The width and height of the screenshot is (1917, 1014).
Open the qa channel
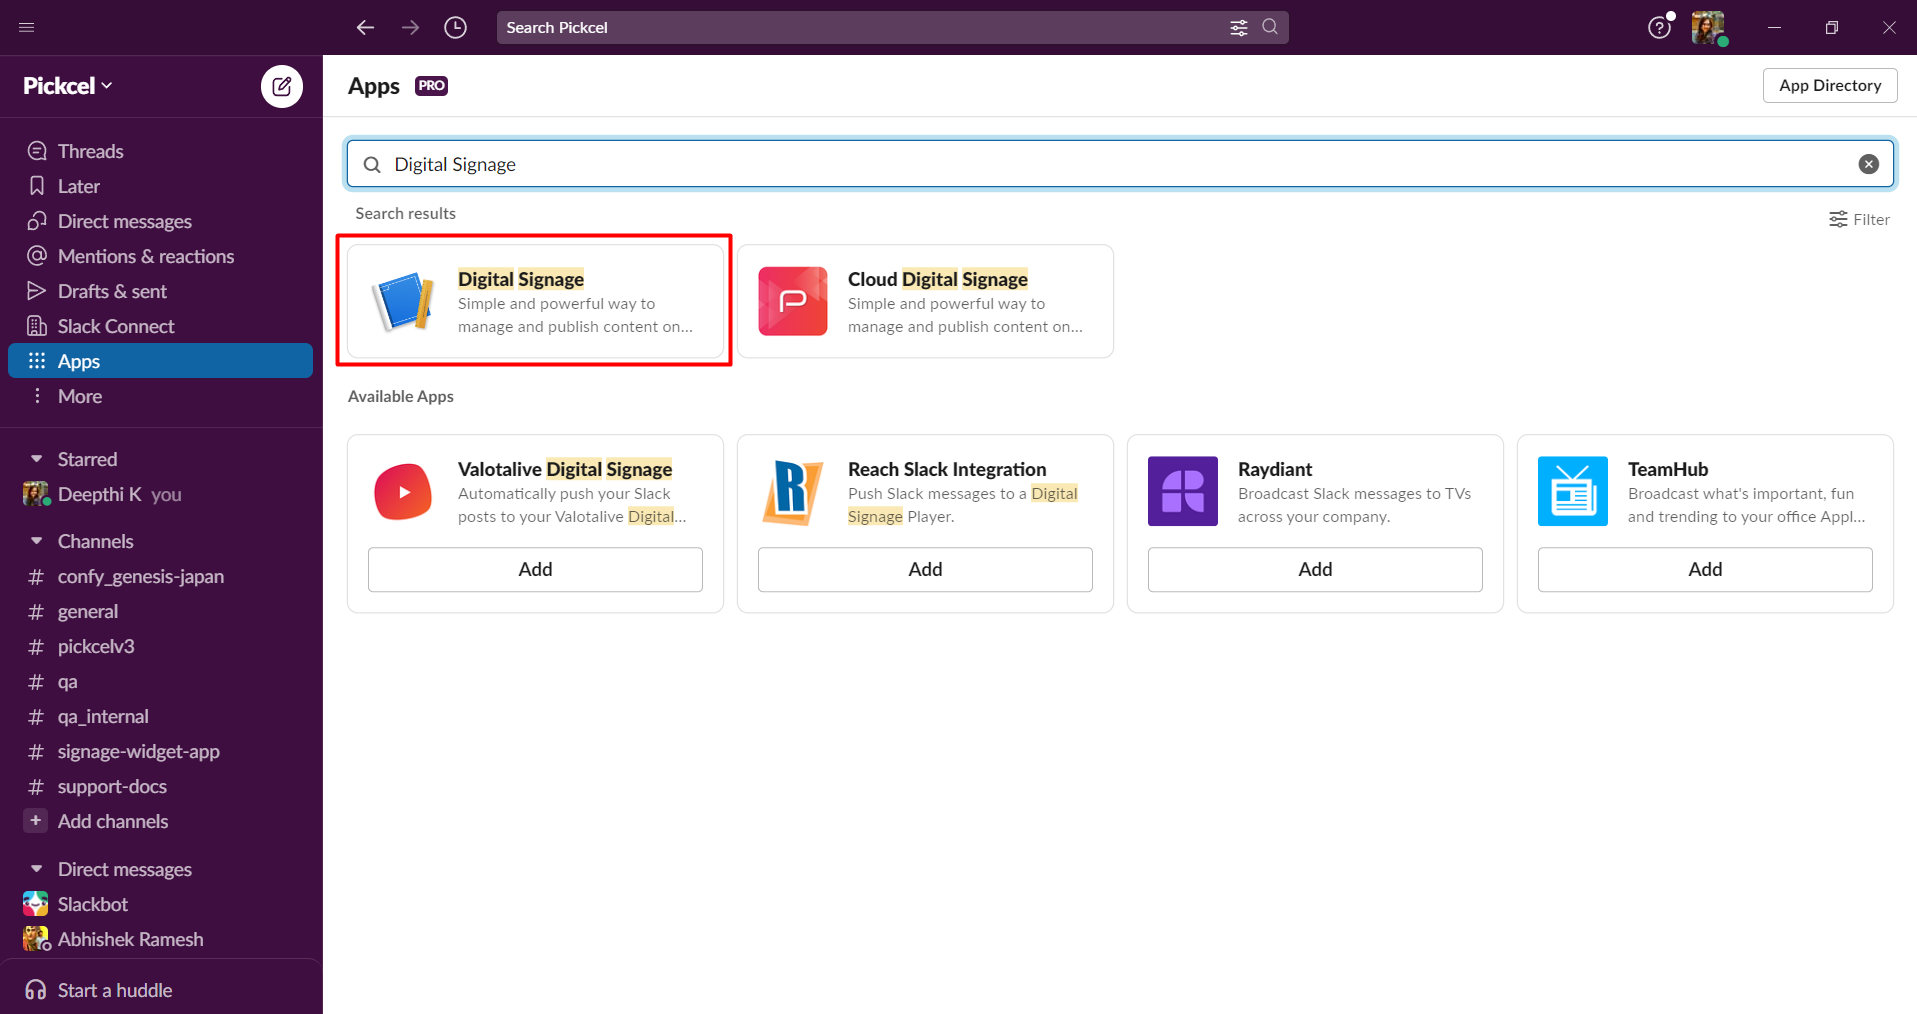click(x=160, y=681)
